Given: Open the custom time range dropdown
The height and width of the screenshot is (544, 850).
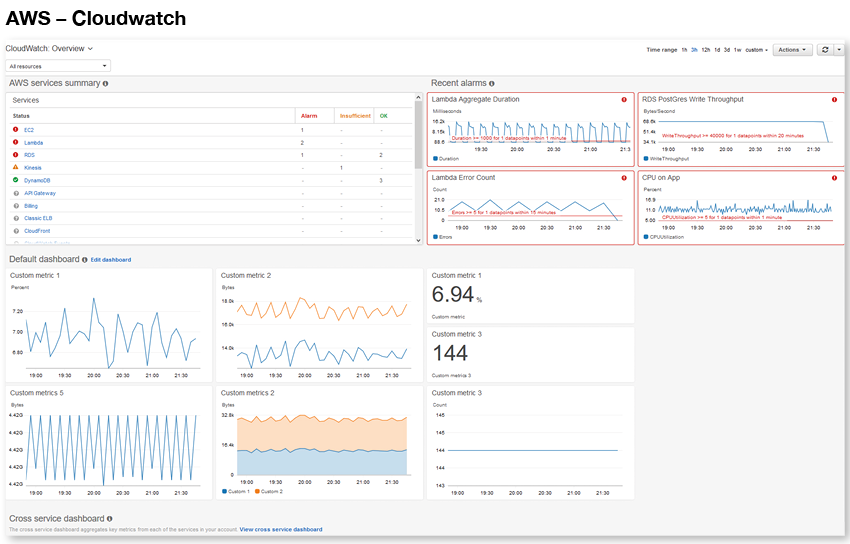Looking at the screenshot, I should click(757, 50).
